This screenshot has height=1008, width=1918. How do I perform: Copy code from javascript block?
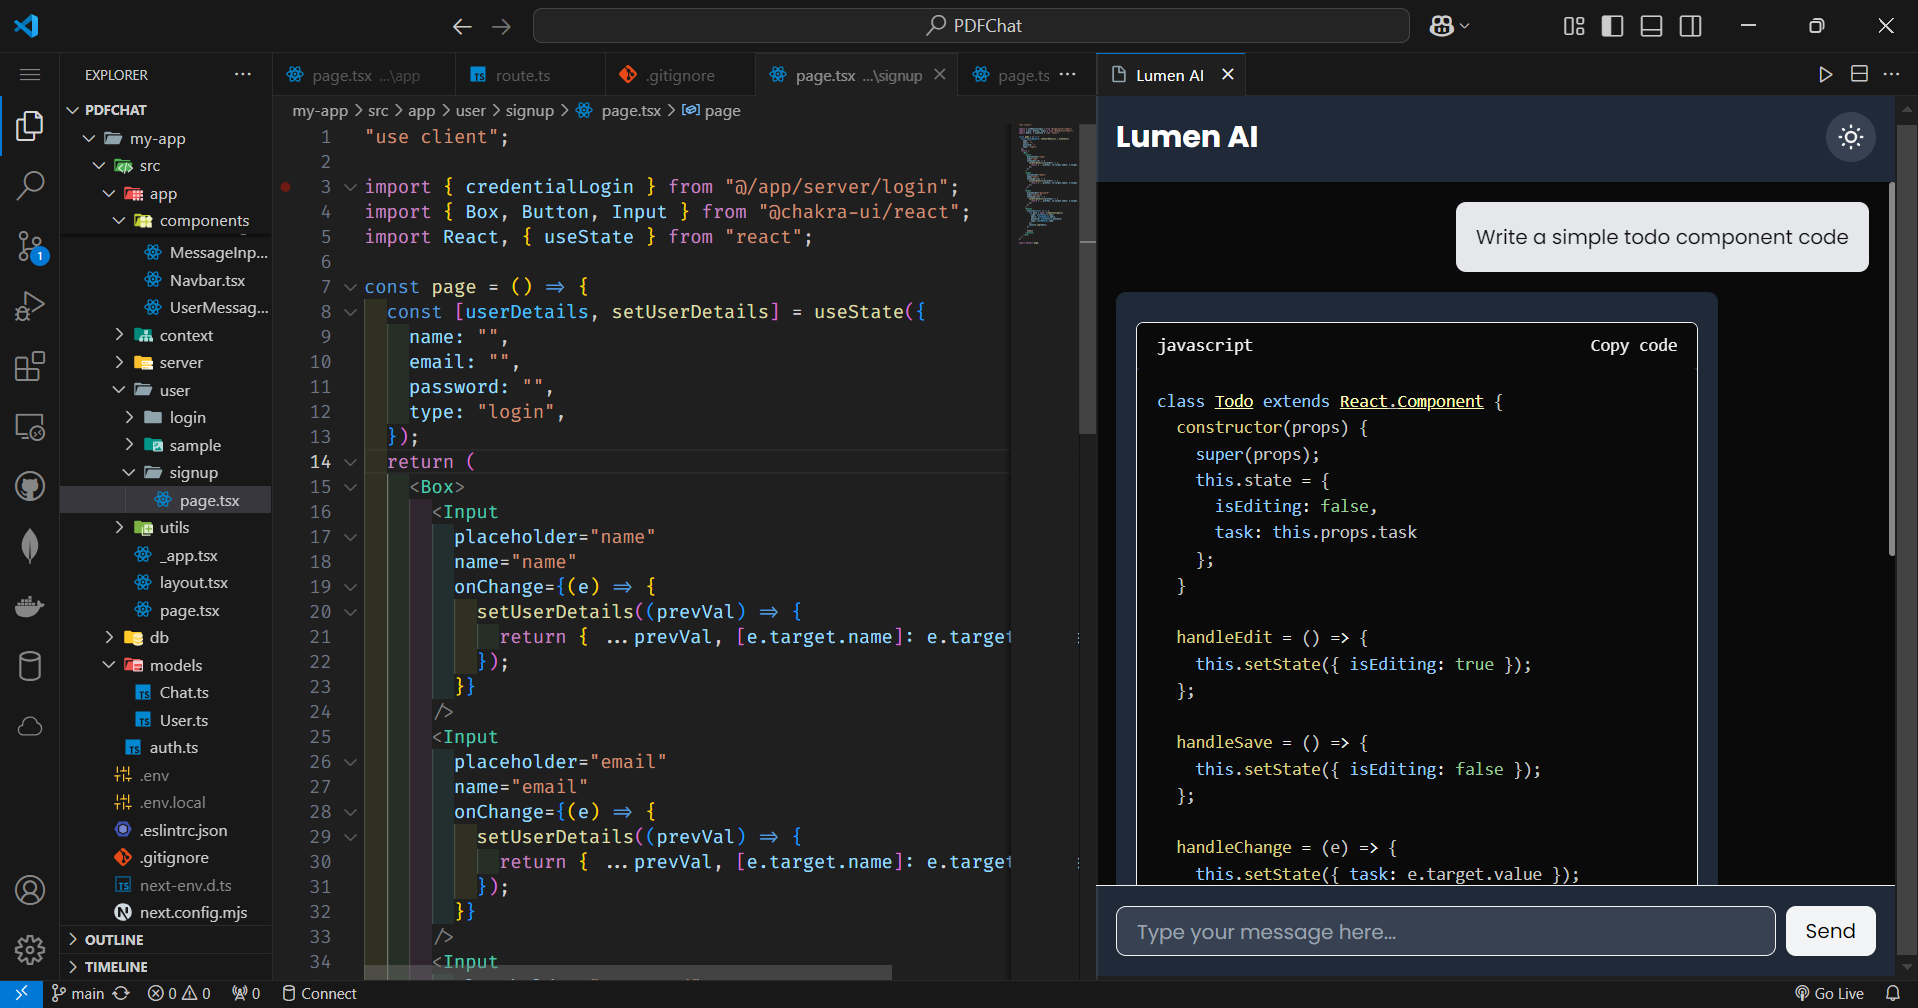pos(1633,345)
